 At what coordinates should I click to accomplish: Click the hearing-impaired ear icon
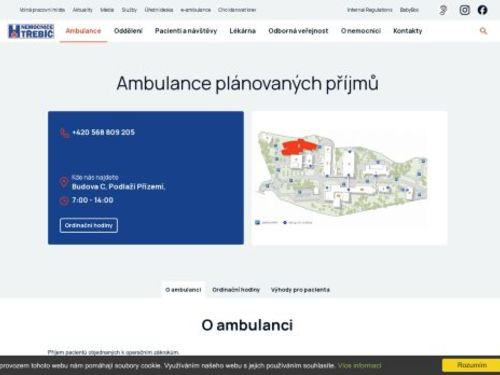click(443, 10)
